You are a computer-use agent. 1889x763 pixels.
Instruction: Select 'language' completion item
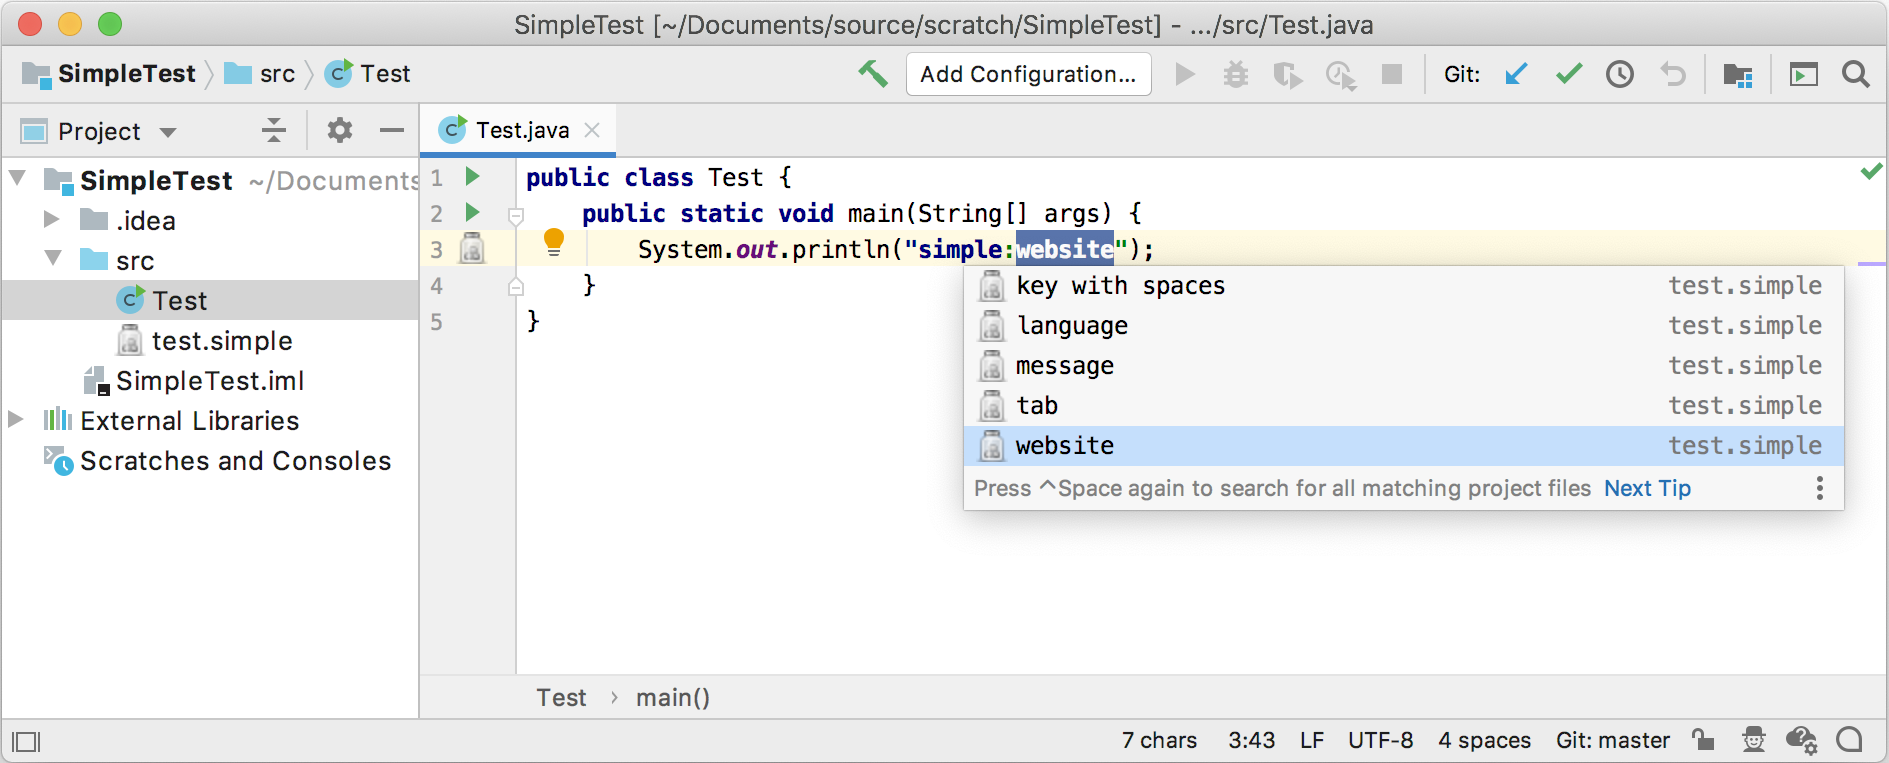pos(1404,326)
